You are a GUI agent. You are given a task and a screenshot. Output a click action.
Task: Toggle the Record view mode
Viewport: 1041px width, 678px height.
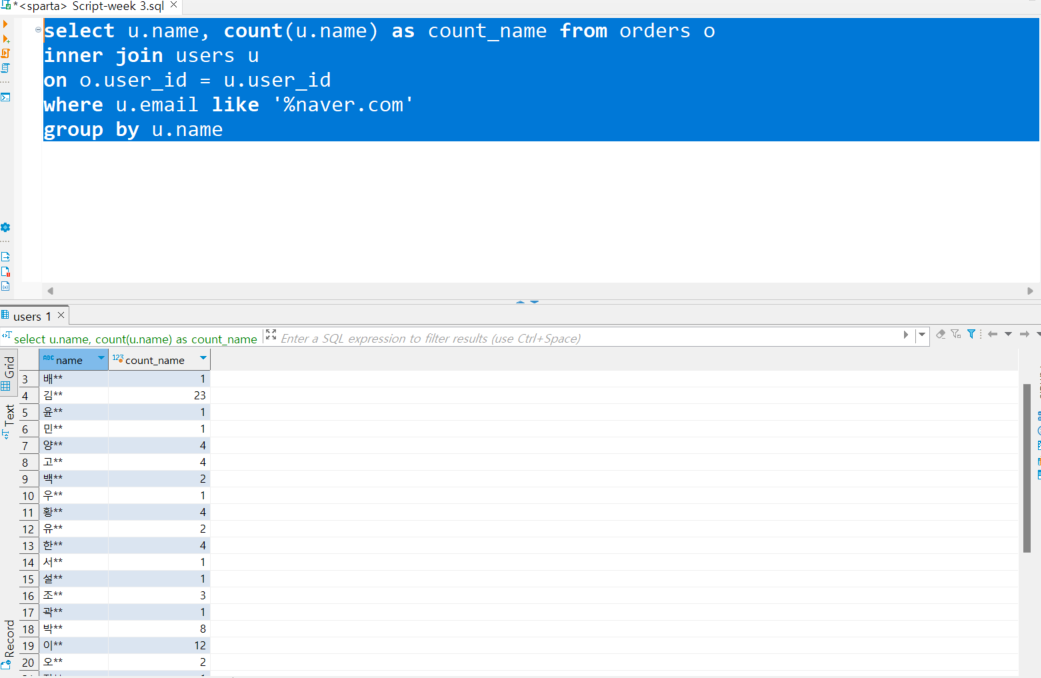pyautogui.click(x=9, y=643)
